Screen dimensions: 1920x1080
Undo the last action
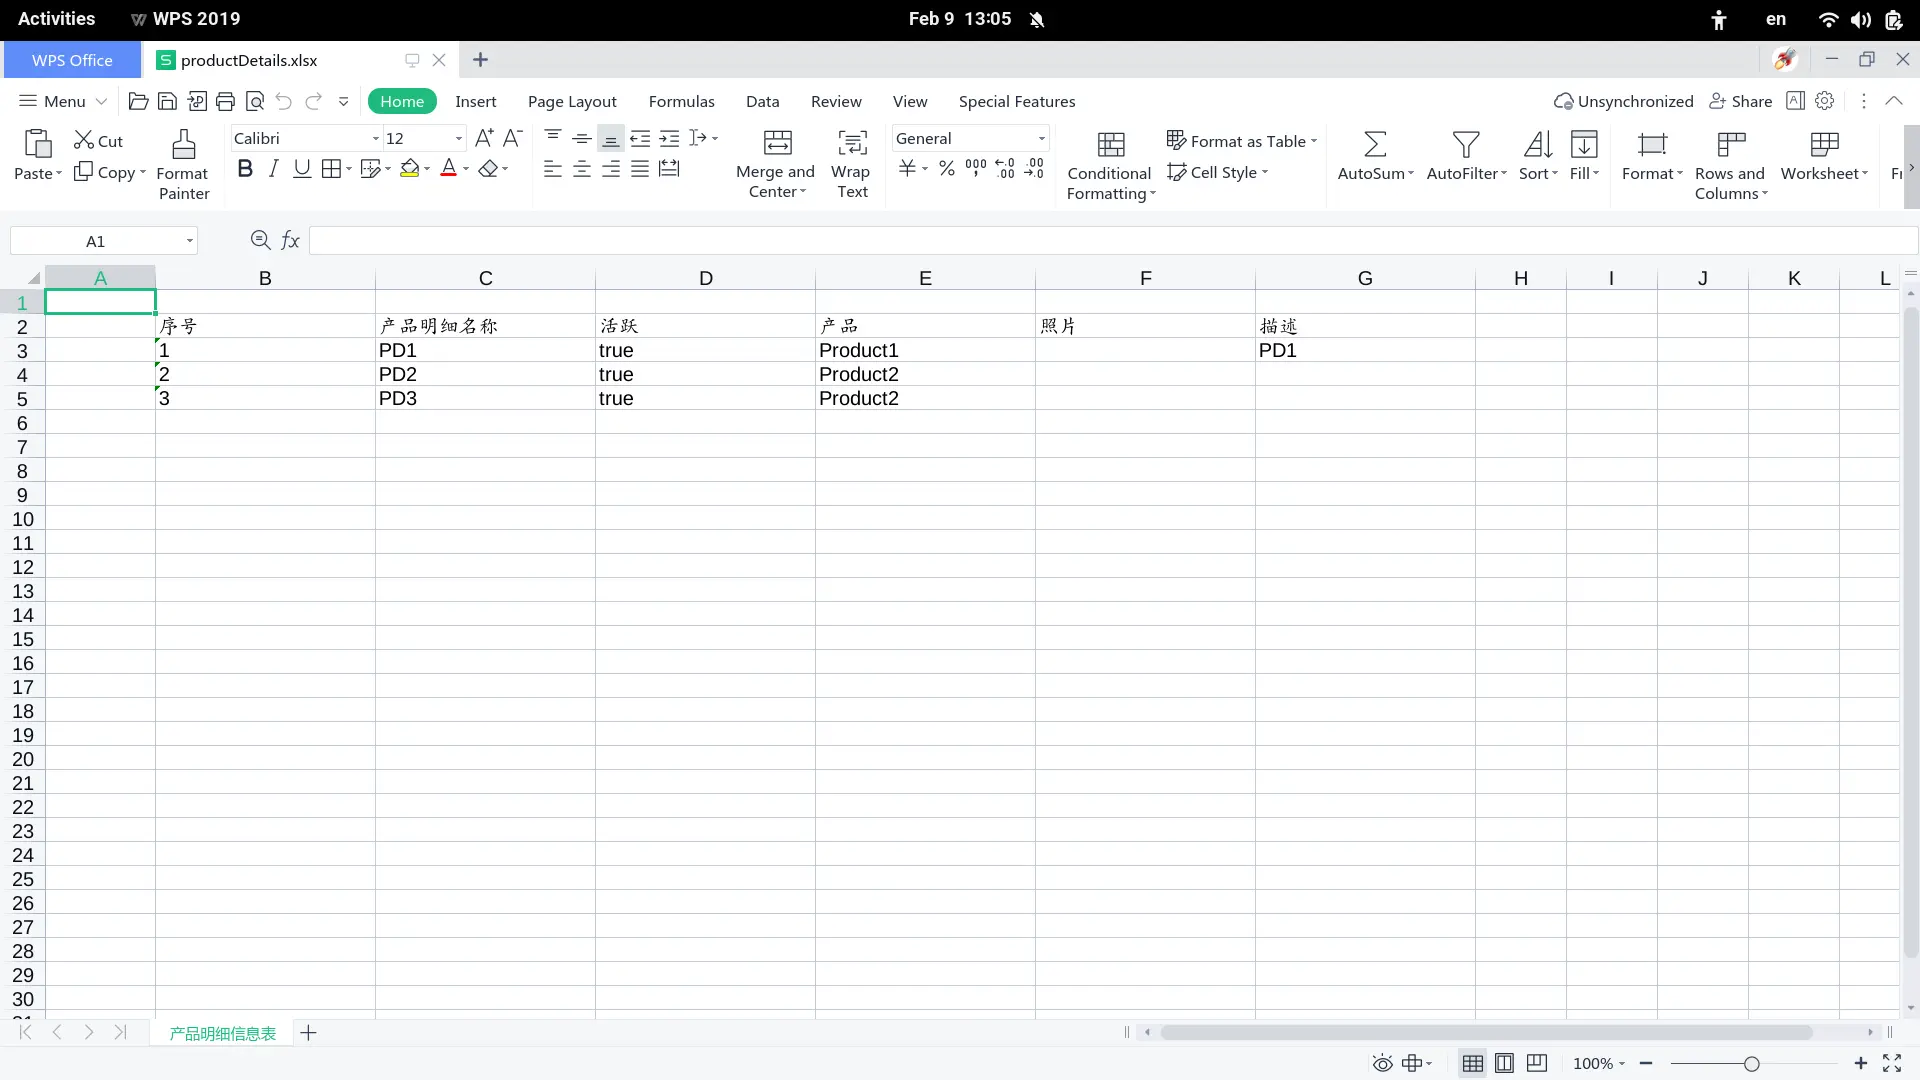284,101
